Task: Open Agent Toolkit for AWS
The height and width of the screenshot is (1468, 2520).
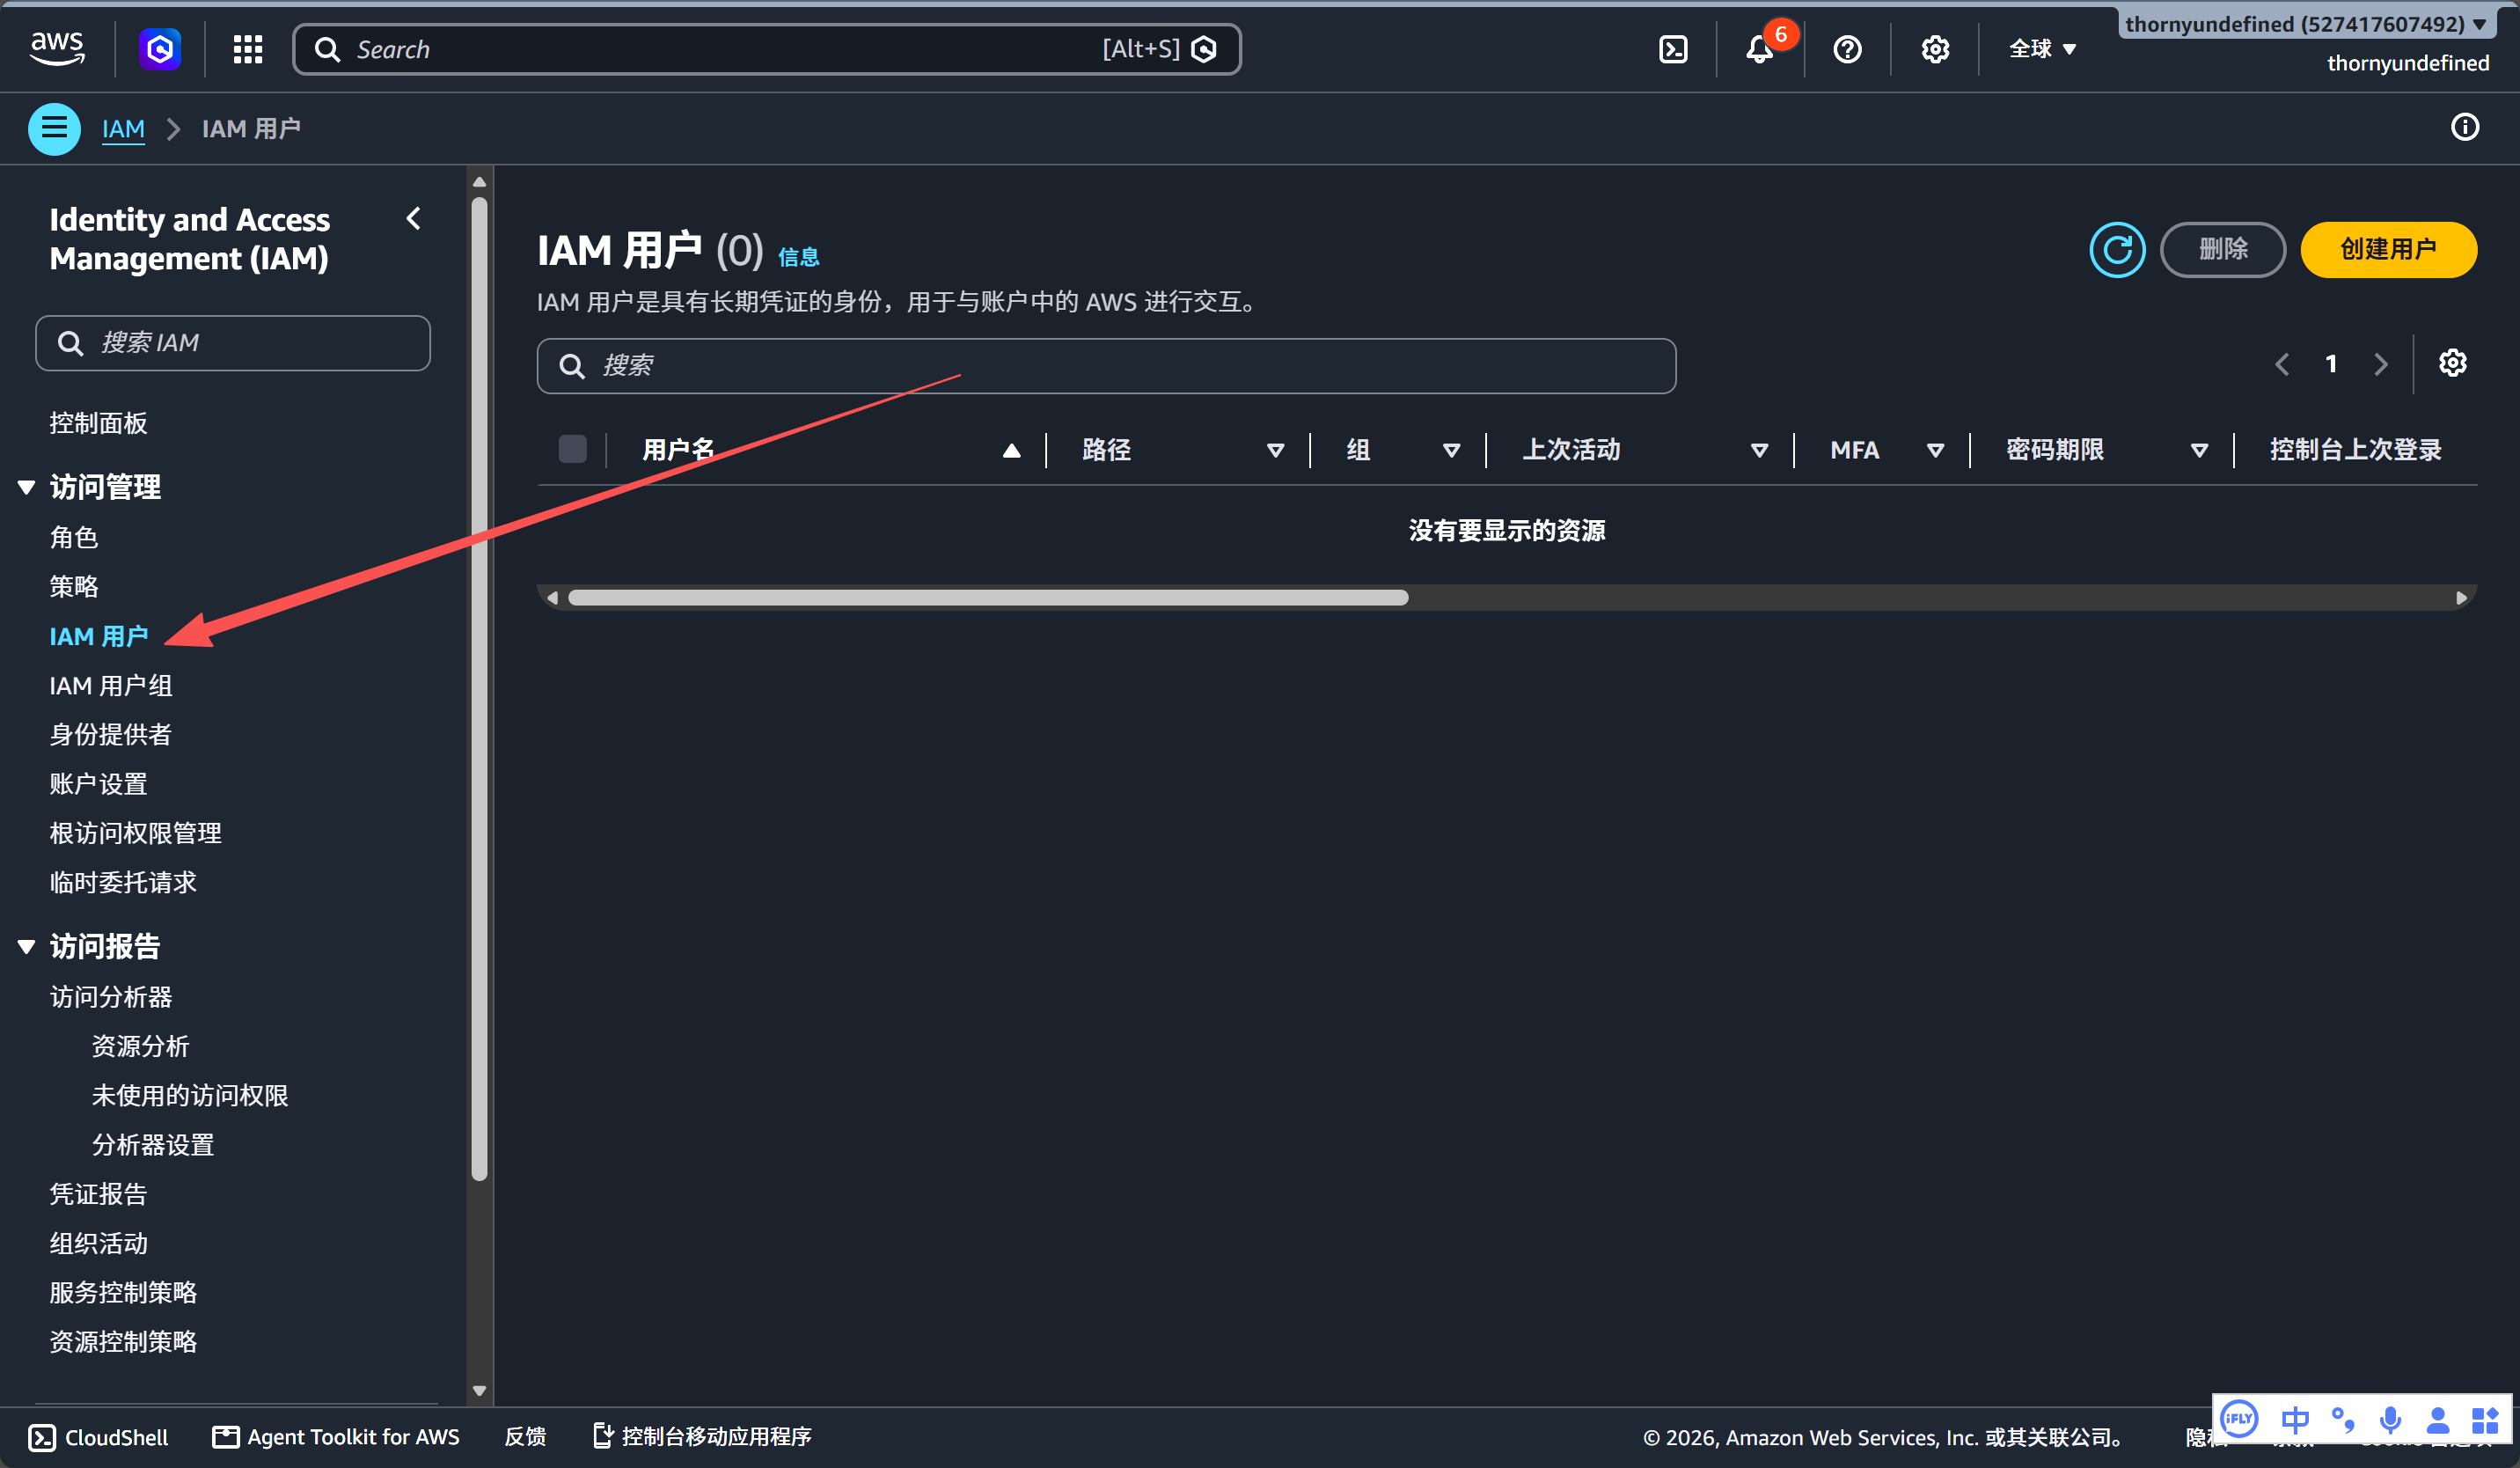Action: pyautogui.click(x=336, y=1437)
